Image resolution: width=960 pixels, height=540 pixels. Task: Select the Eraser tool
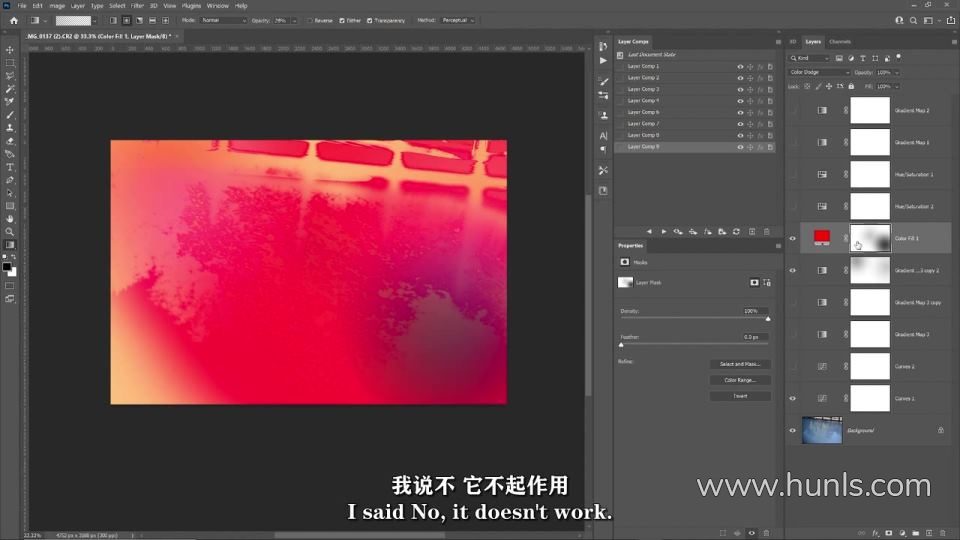point(10,141)
